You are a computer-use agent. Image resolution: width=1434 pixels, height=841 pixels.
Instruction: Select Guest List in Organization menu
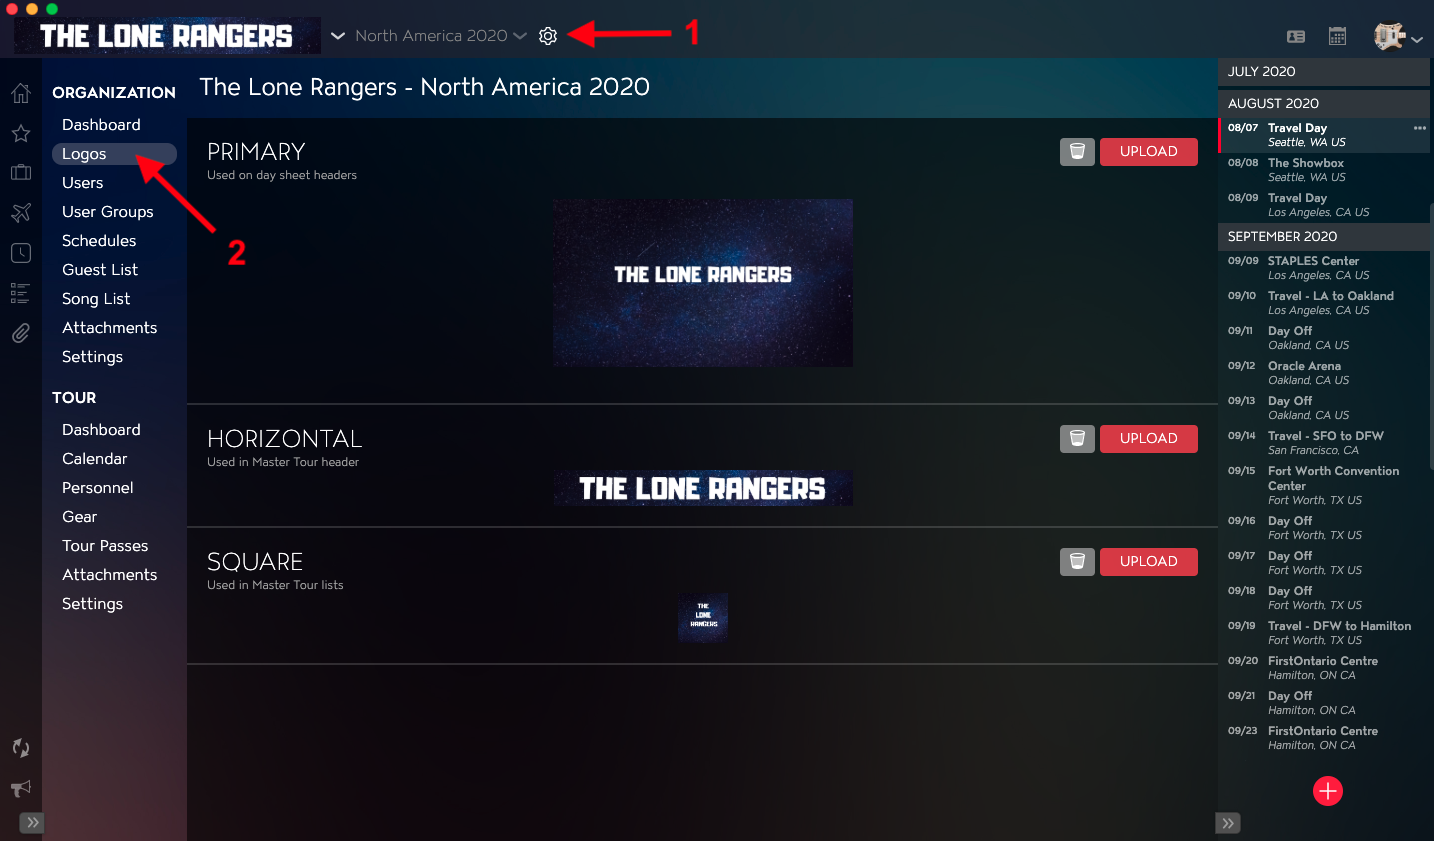click(x=100, y=270)
